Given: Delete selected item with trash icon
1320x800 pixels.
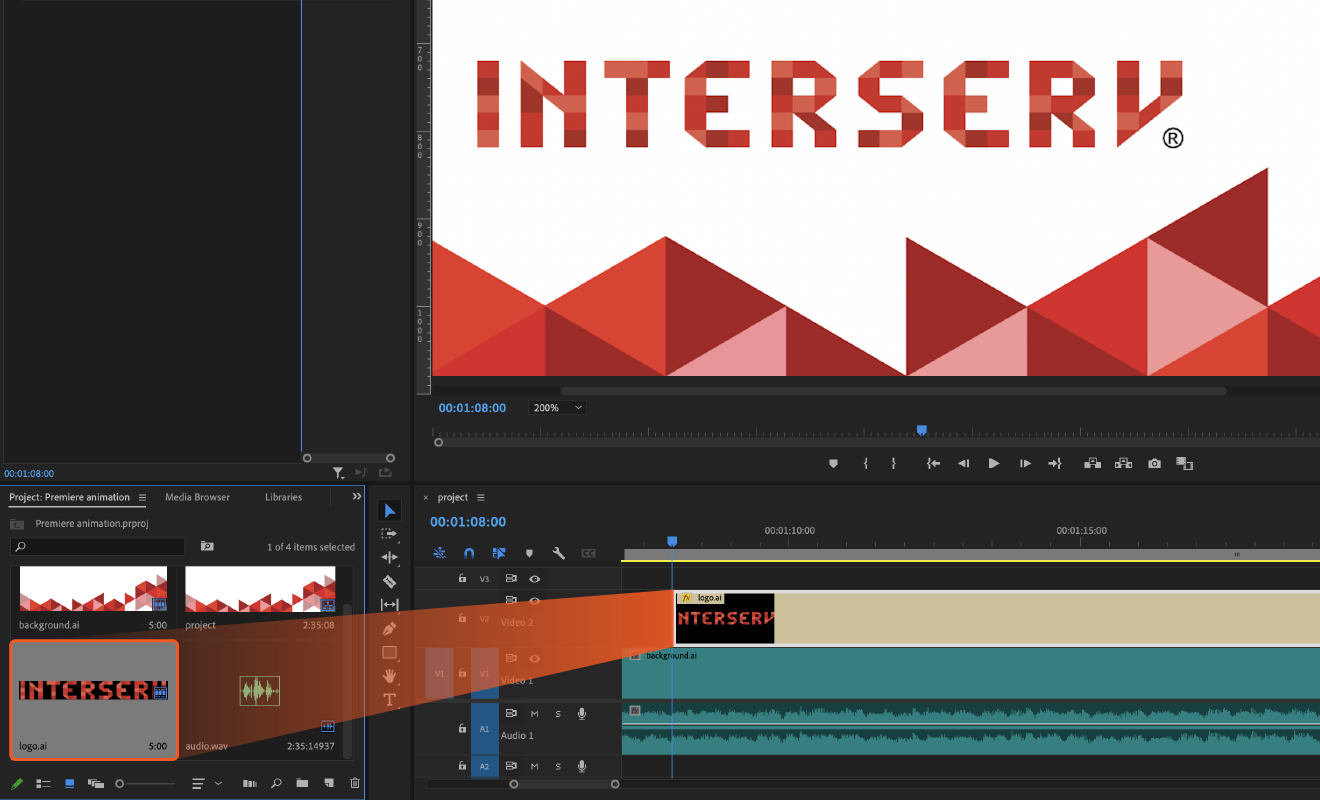Looking at the screenshot, I should click(354, 783).
